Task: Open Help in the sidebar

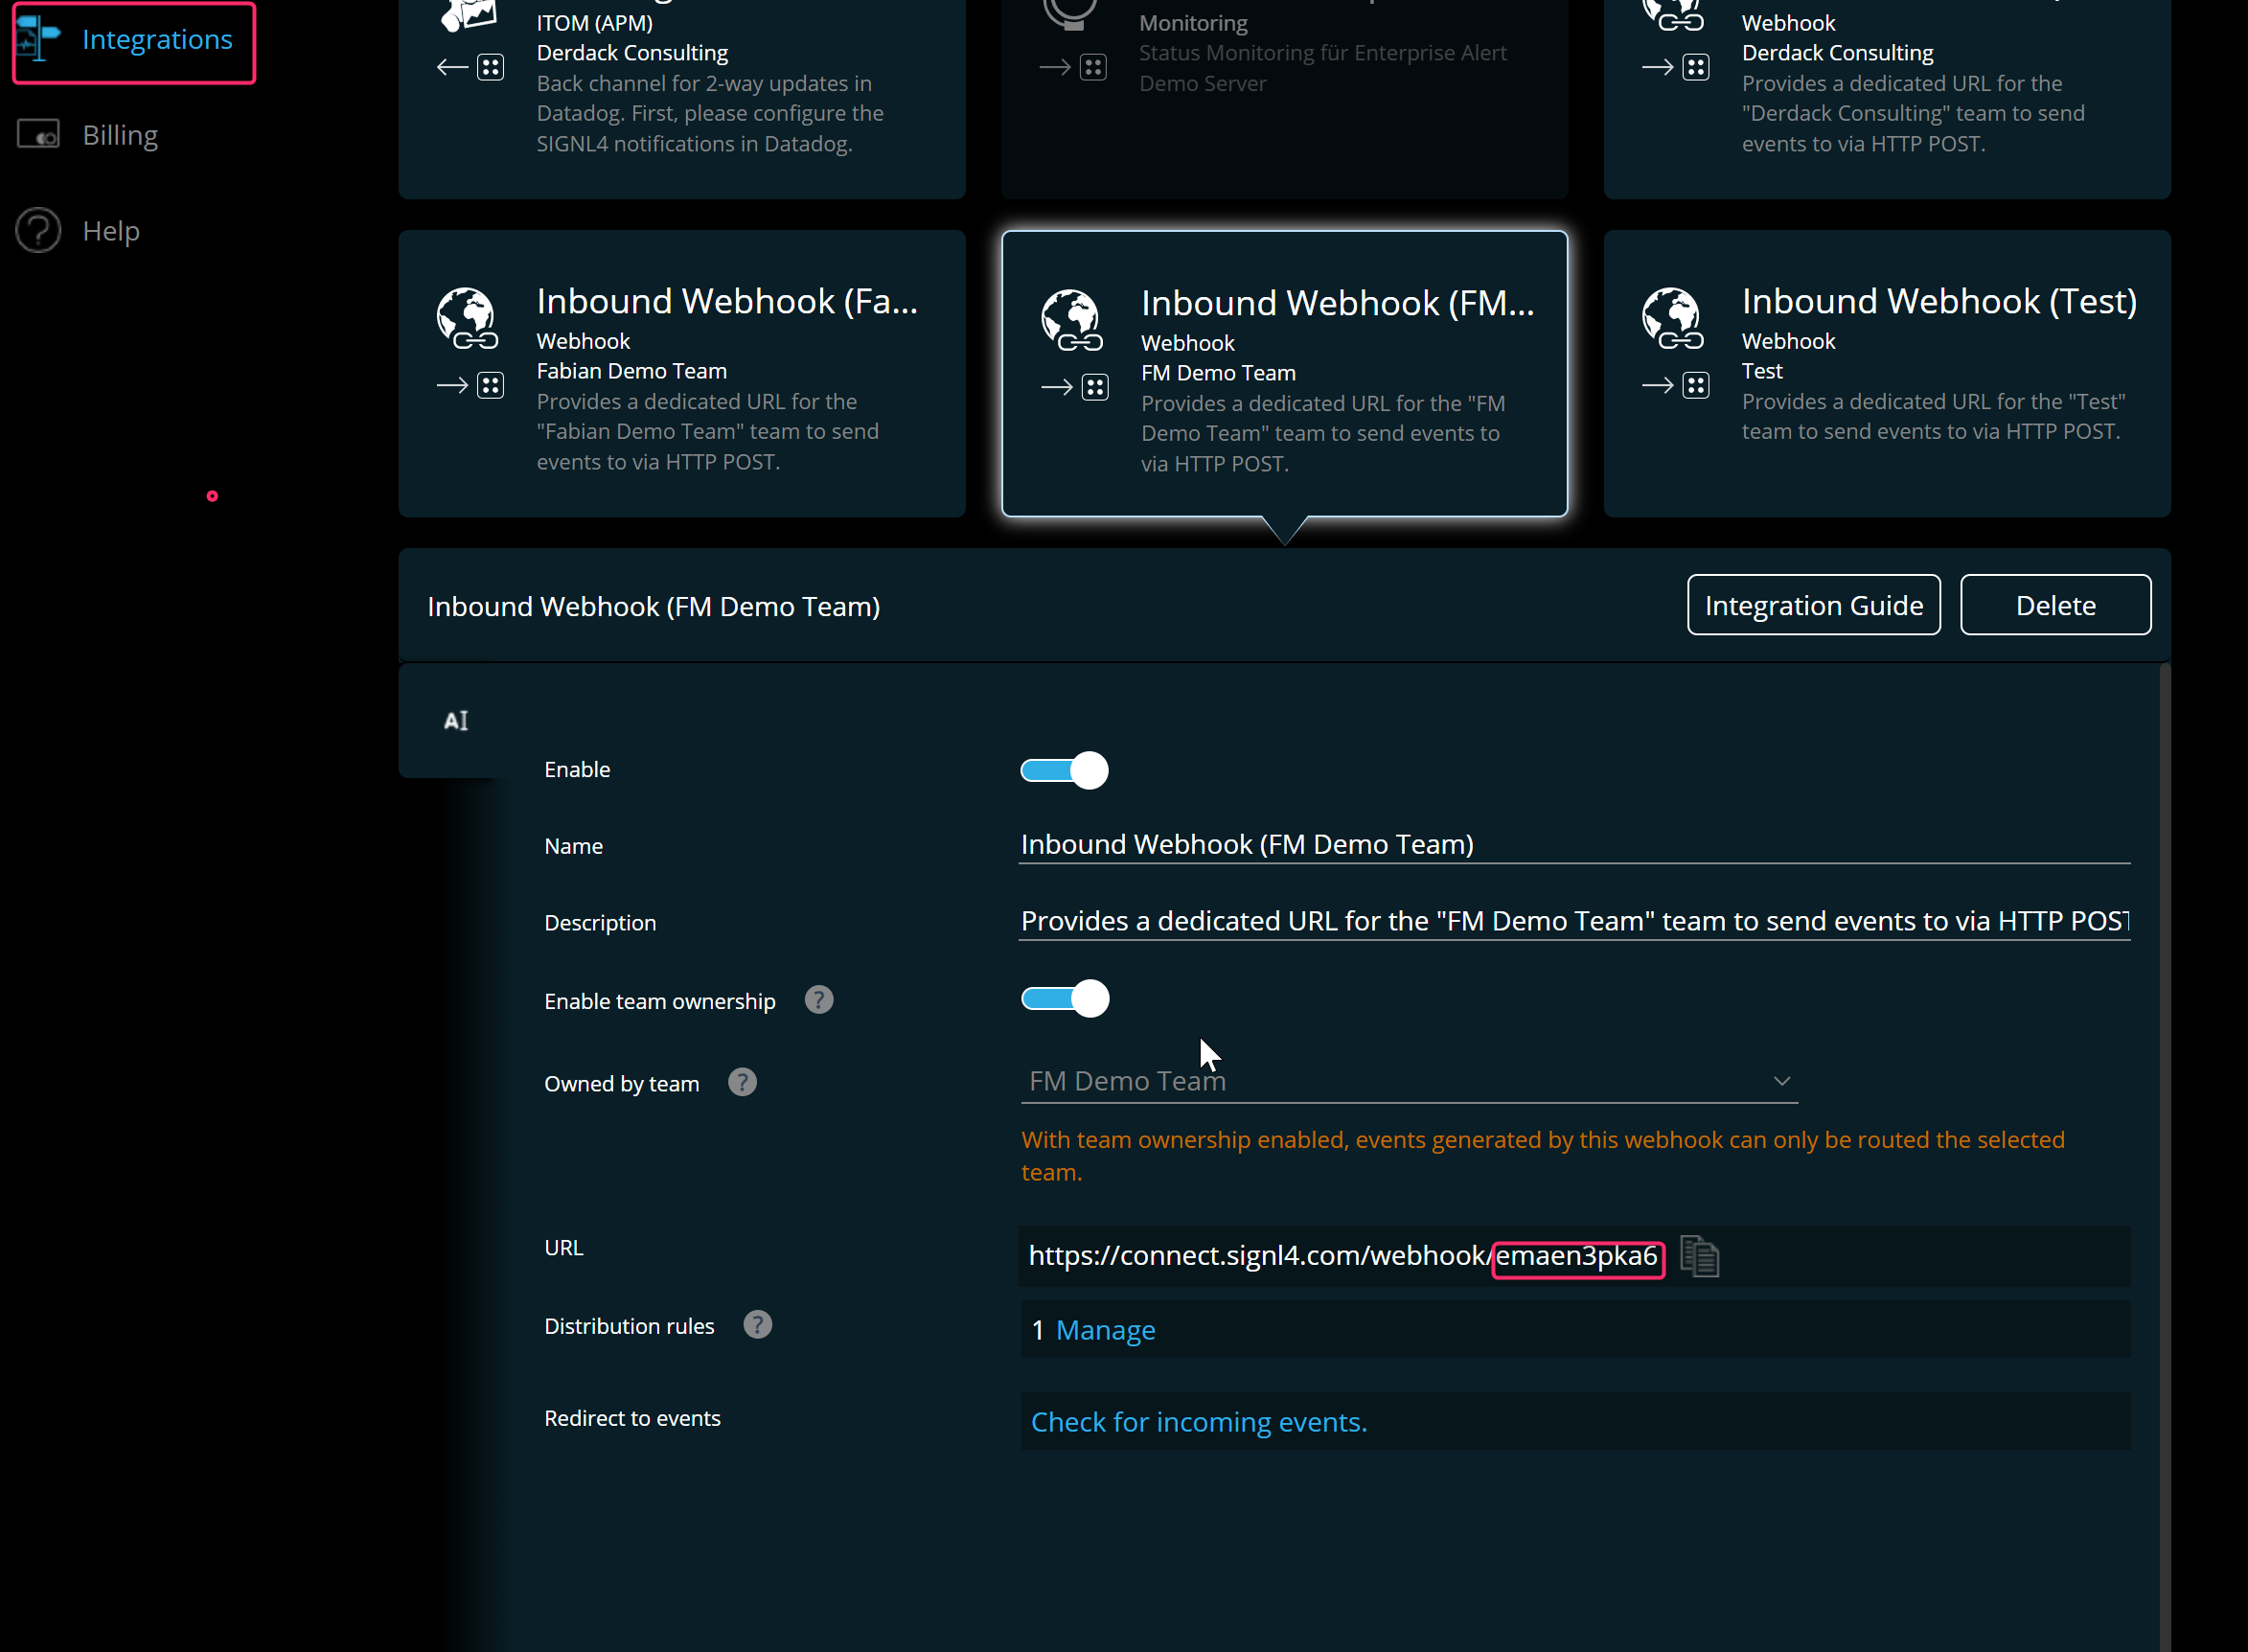Action: click(x=111, y=231)
